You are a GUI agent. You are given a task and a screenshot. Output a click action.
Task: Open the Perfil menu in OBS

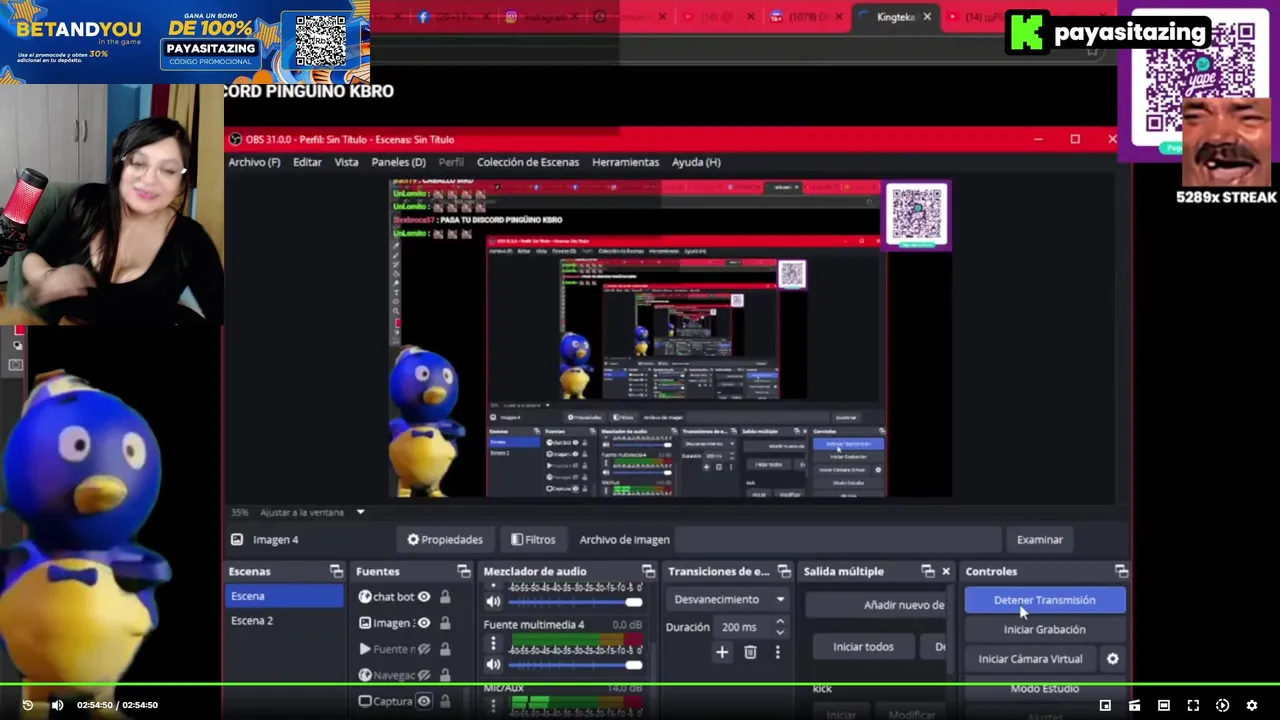coord(451,162)
